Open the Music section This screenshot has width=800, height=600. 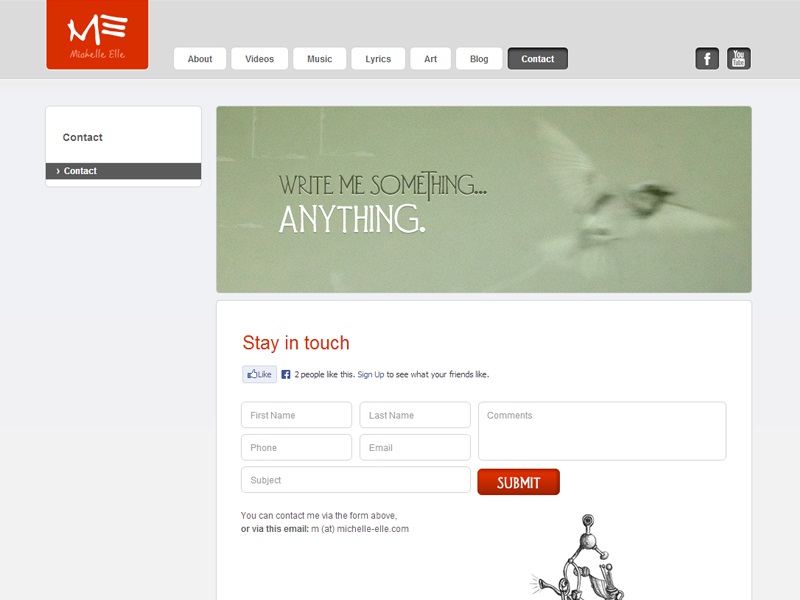click(x=319, y=59)
